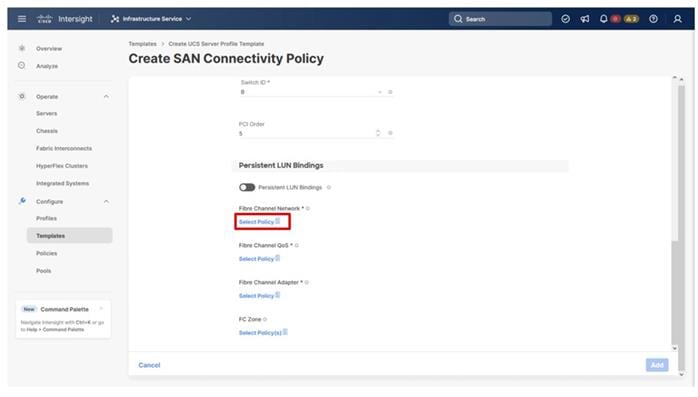The width and height of the screenshot is (698, 397).
Task: Click the Cancel button
Action: click(x=149, y=365)
